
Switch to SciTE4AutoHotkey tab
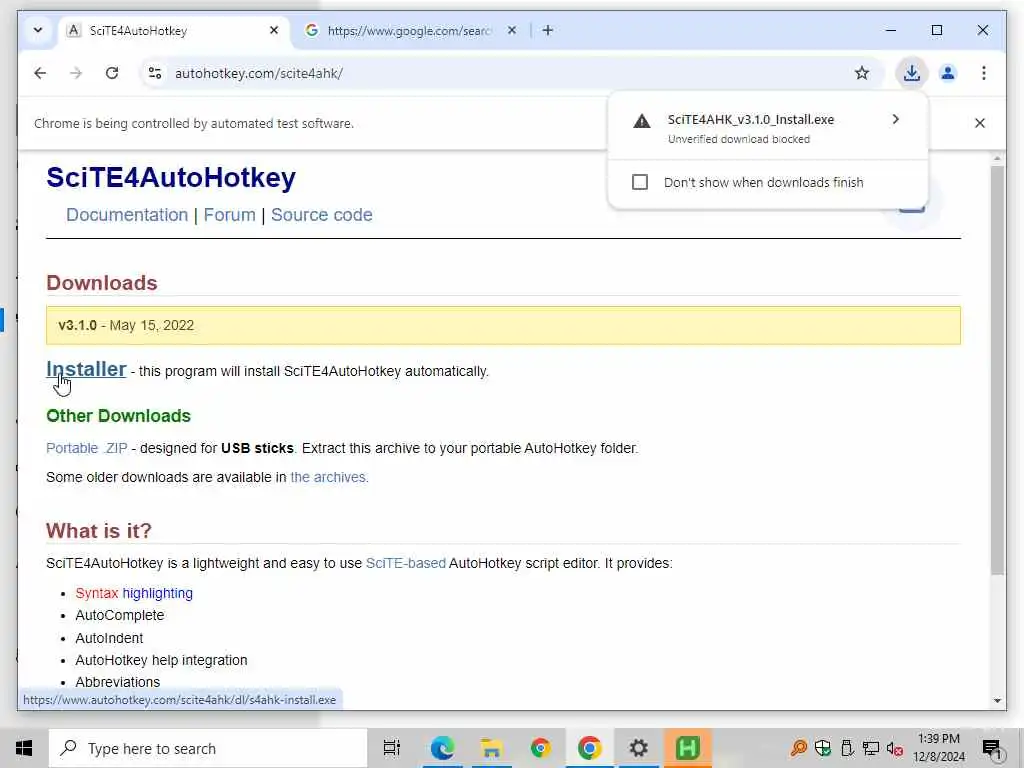tap(173, 31)
